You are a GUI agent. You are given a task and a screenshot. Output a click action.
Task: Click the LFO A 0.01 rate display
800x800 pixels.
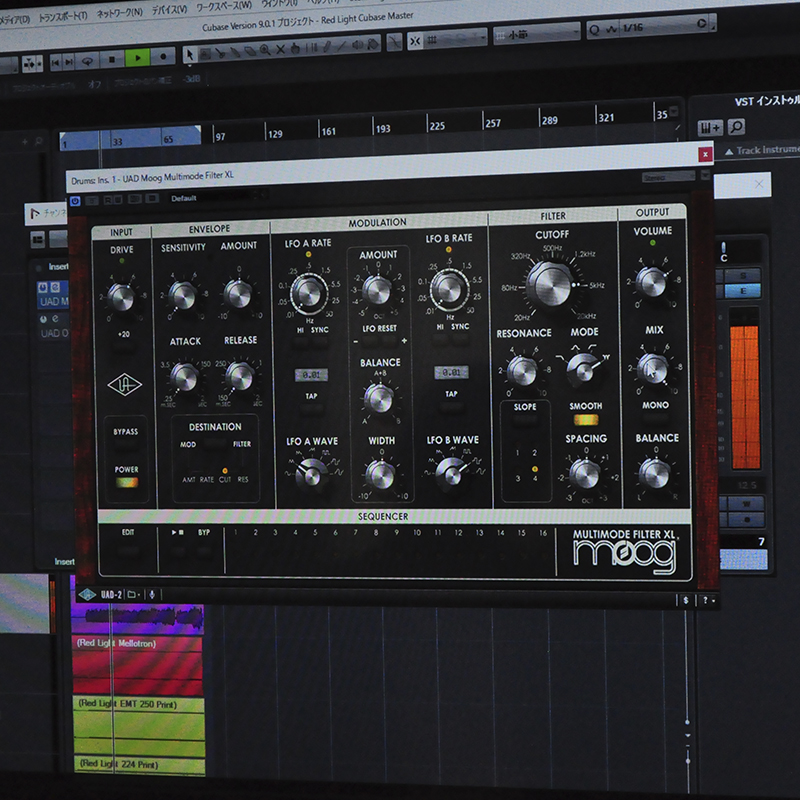311,375
